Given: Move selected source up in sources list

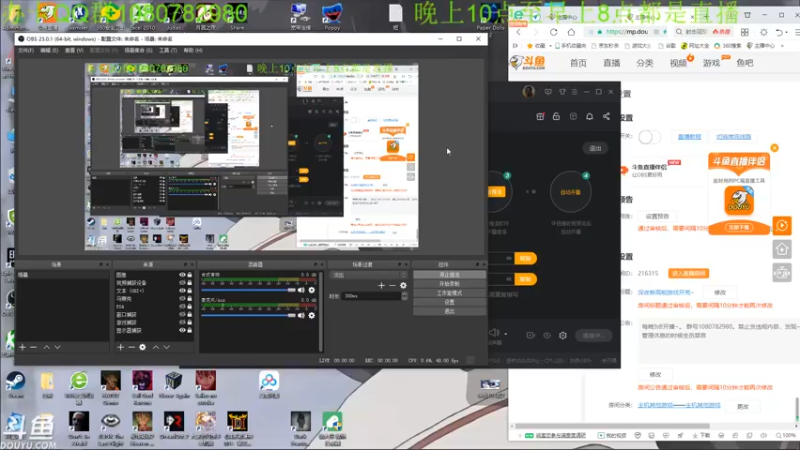Looking at the screenshot, I should (156, 347).
